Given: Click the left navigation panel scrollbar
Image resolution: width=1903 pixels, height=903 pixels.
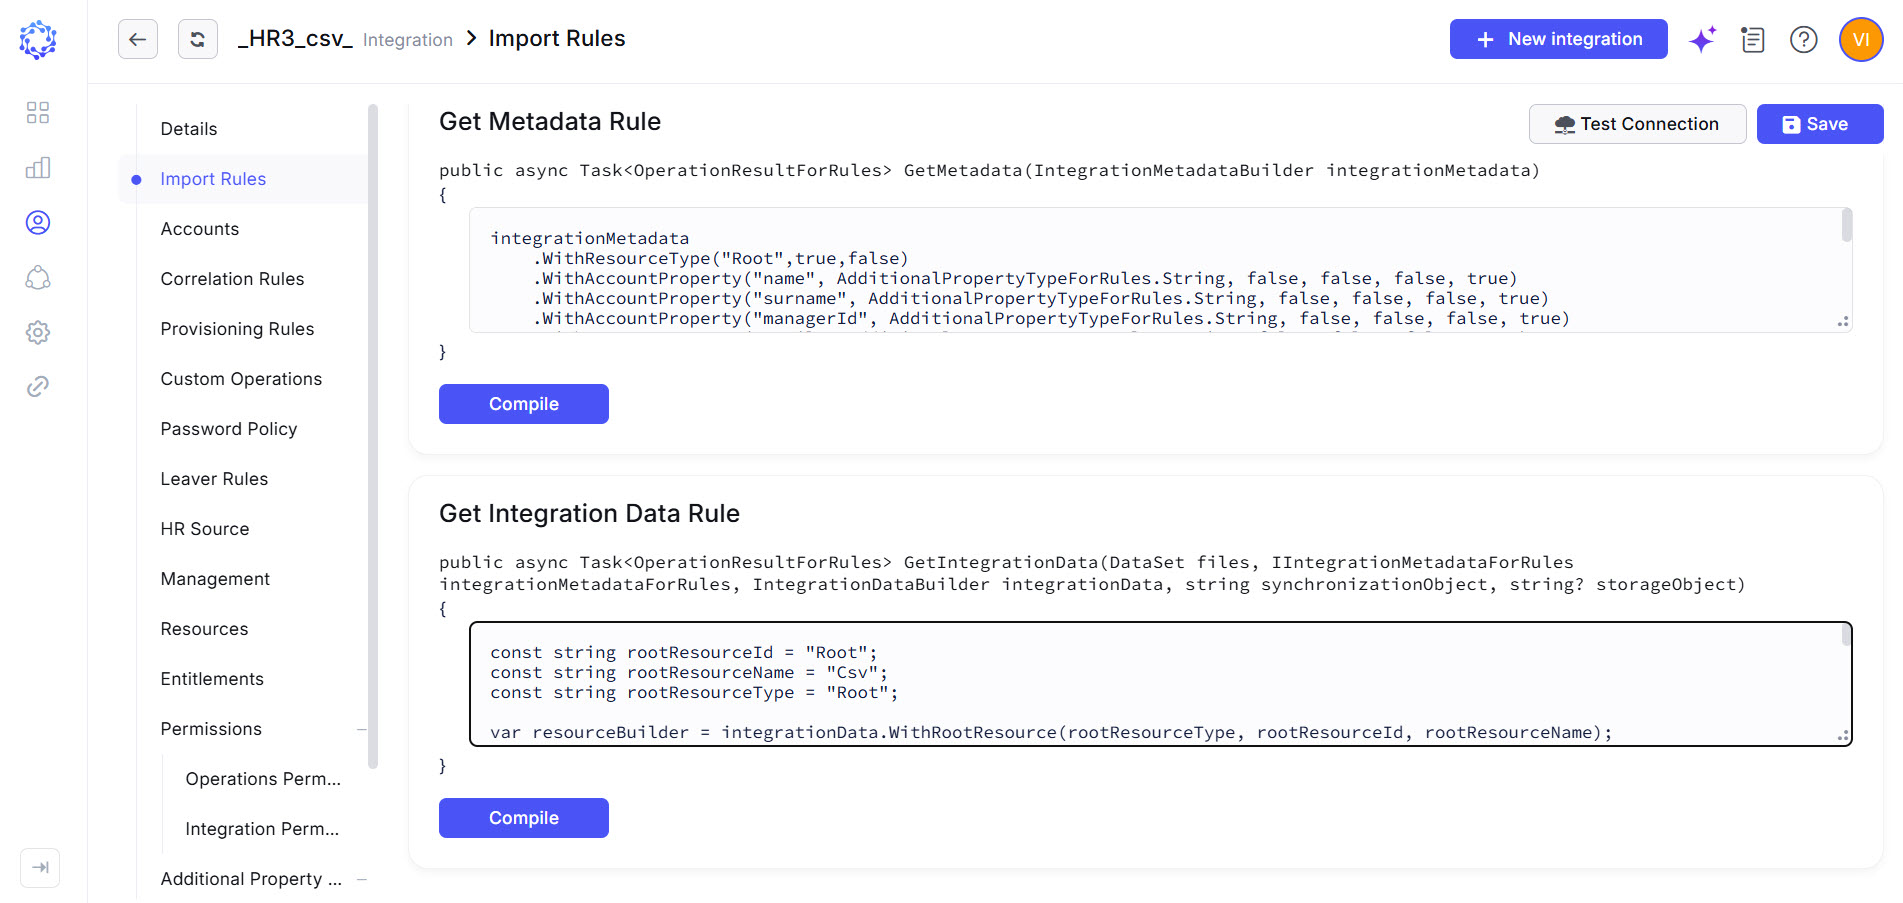Looking at the screenshot, I should 373,436.
